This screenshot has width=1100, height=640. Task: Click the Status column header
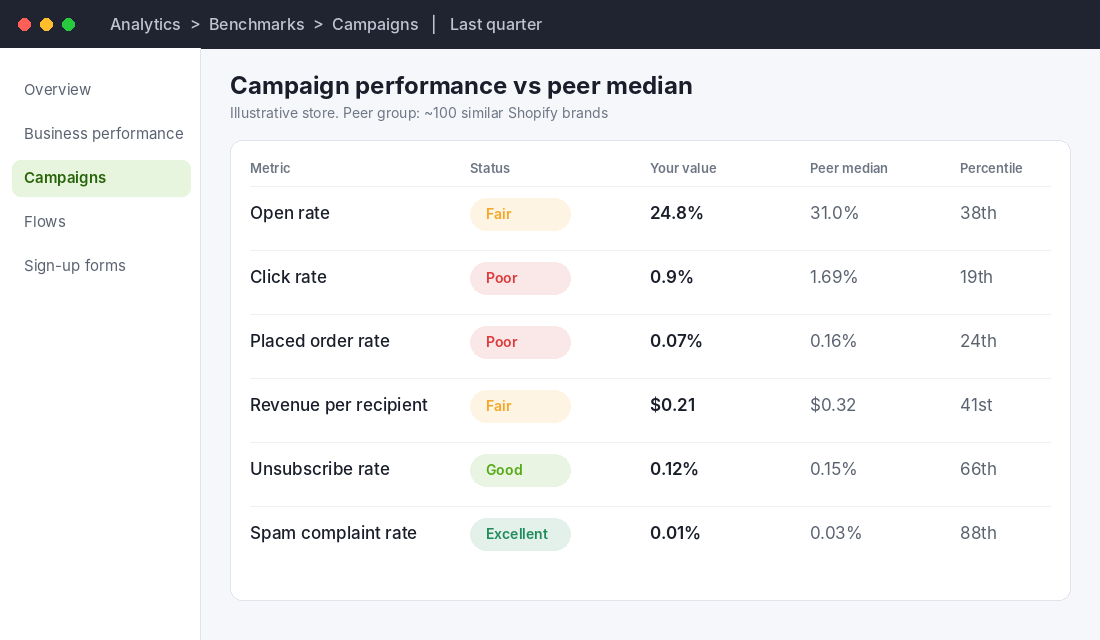tap(490, 168)
